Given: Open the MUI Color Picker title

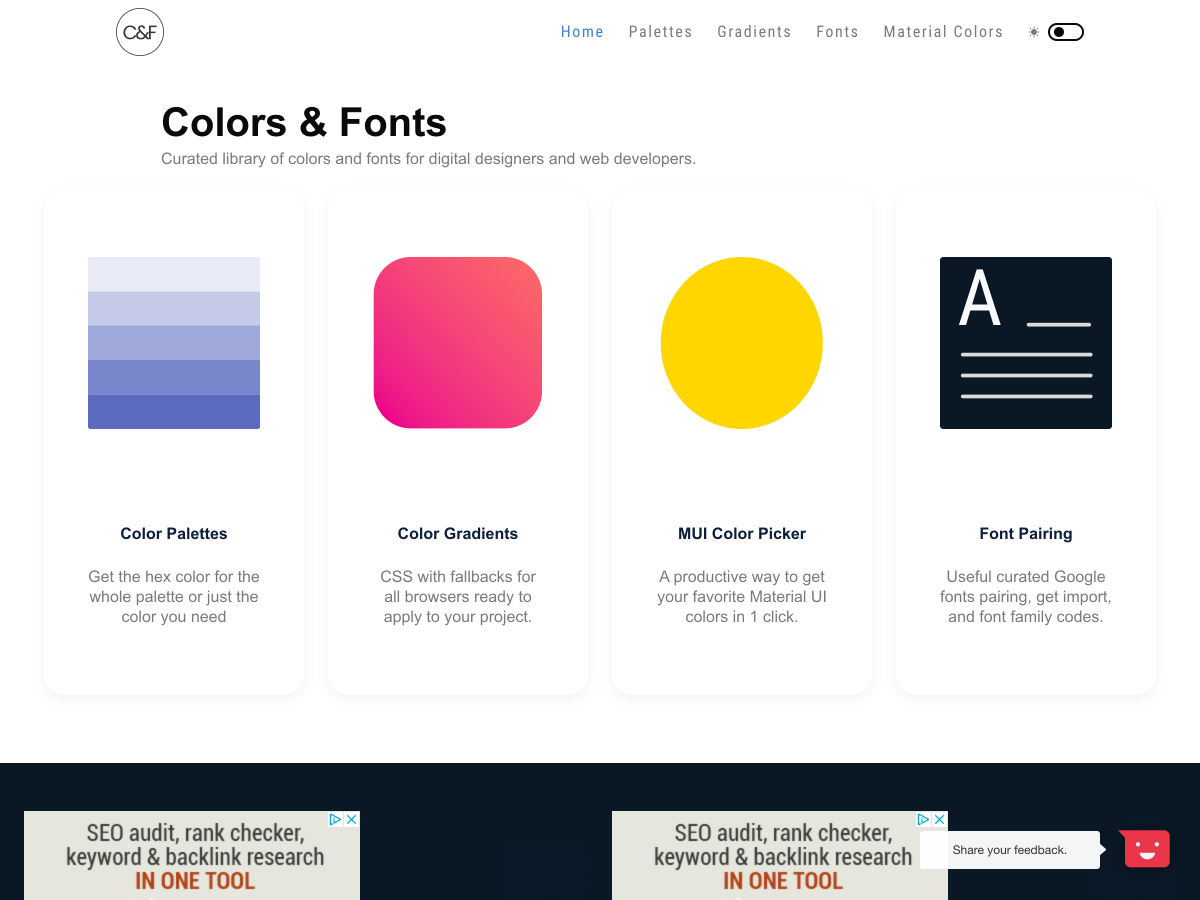Looking at the screenshot, I should point(742,534).
